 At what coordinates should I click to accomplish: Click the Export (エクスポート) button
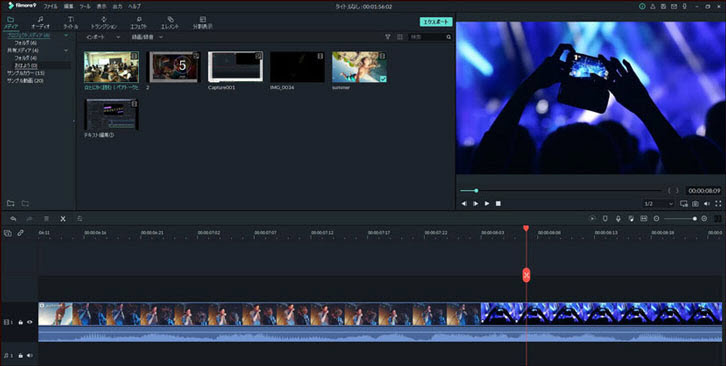point(436,22)
